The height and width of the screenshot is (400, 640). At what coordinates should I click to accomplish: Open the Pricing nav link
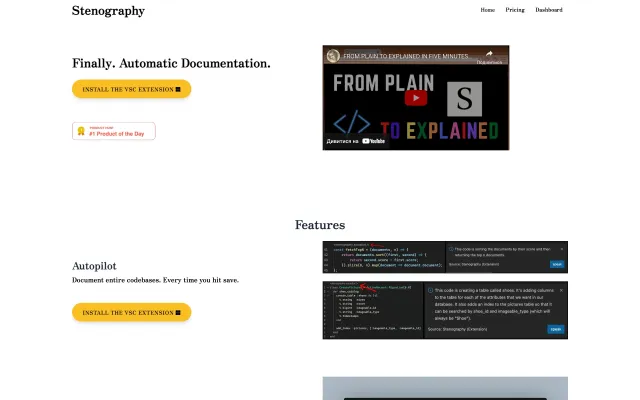tap(515, 10)
